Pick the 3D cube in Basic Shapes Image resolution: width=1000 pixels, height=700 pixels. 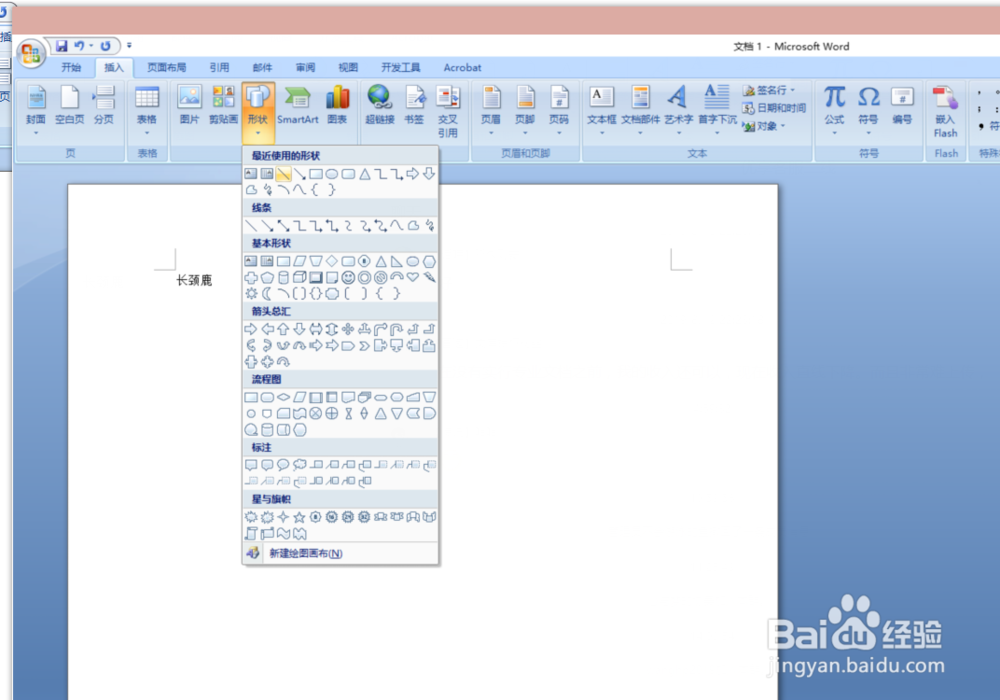[x=300, y=277]
